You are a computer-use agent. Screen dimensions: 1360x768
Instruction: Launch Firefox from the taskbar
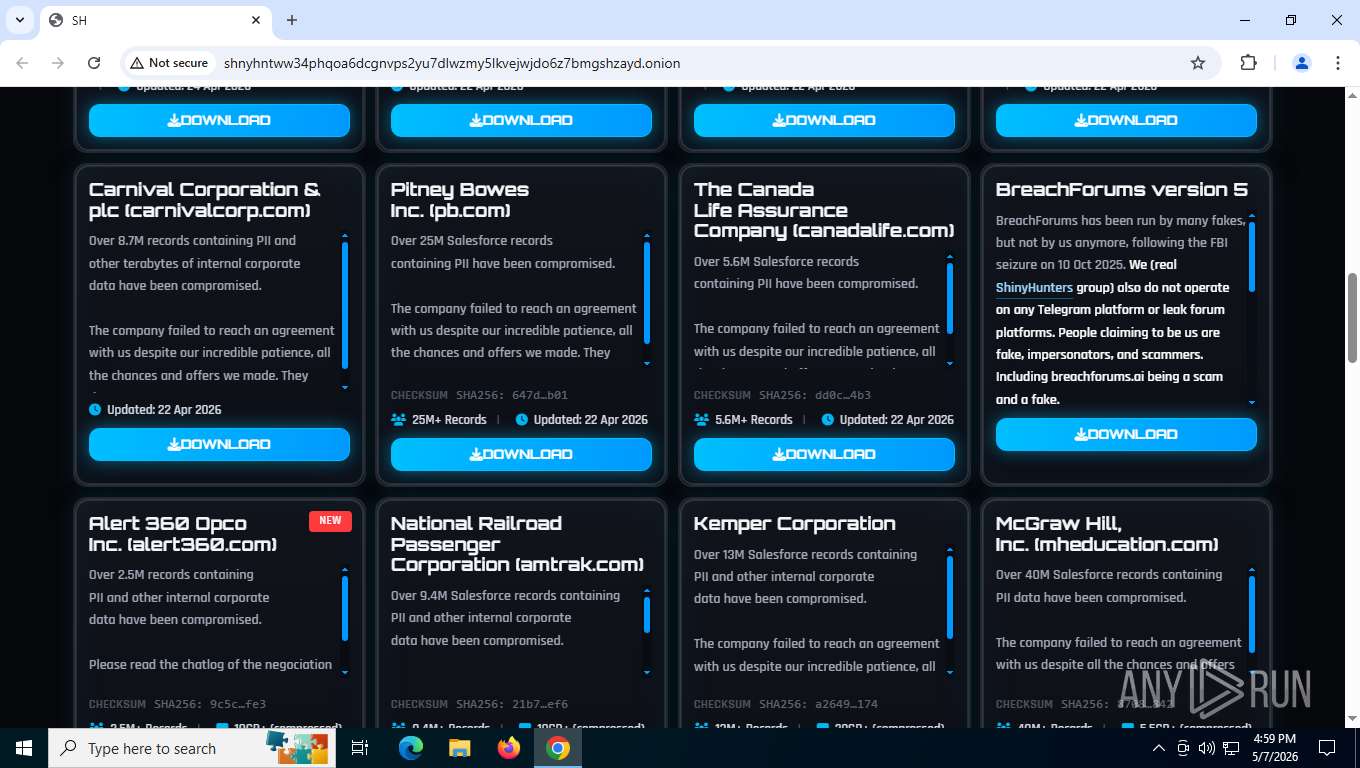(x=509, y=748)
